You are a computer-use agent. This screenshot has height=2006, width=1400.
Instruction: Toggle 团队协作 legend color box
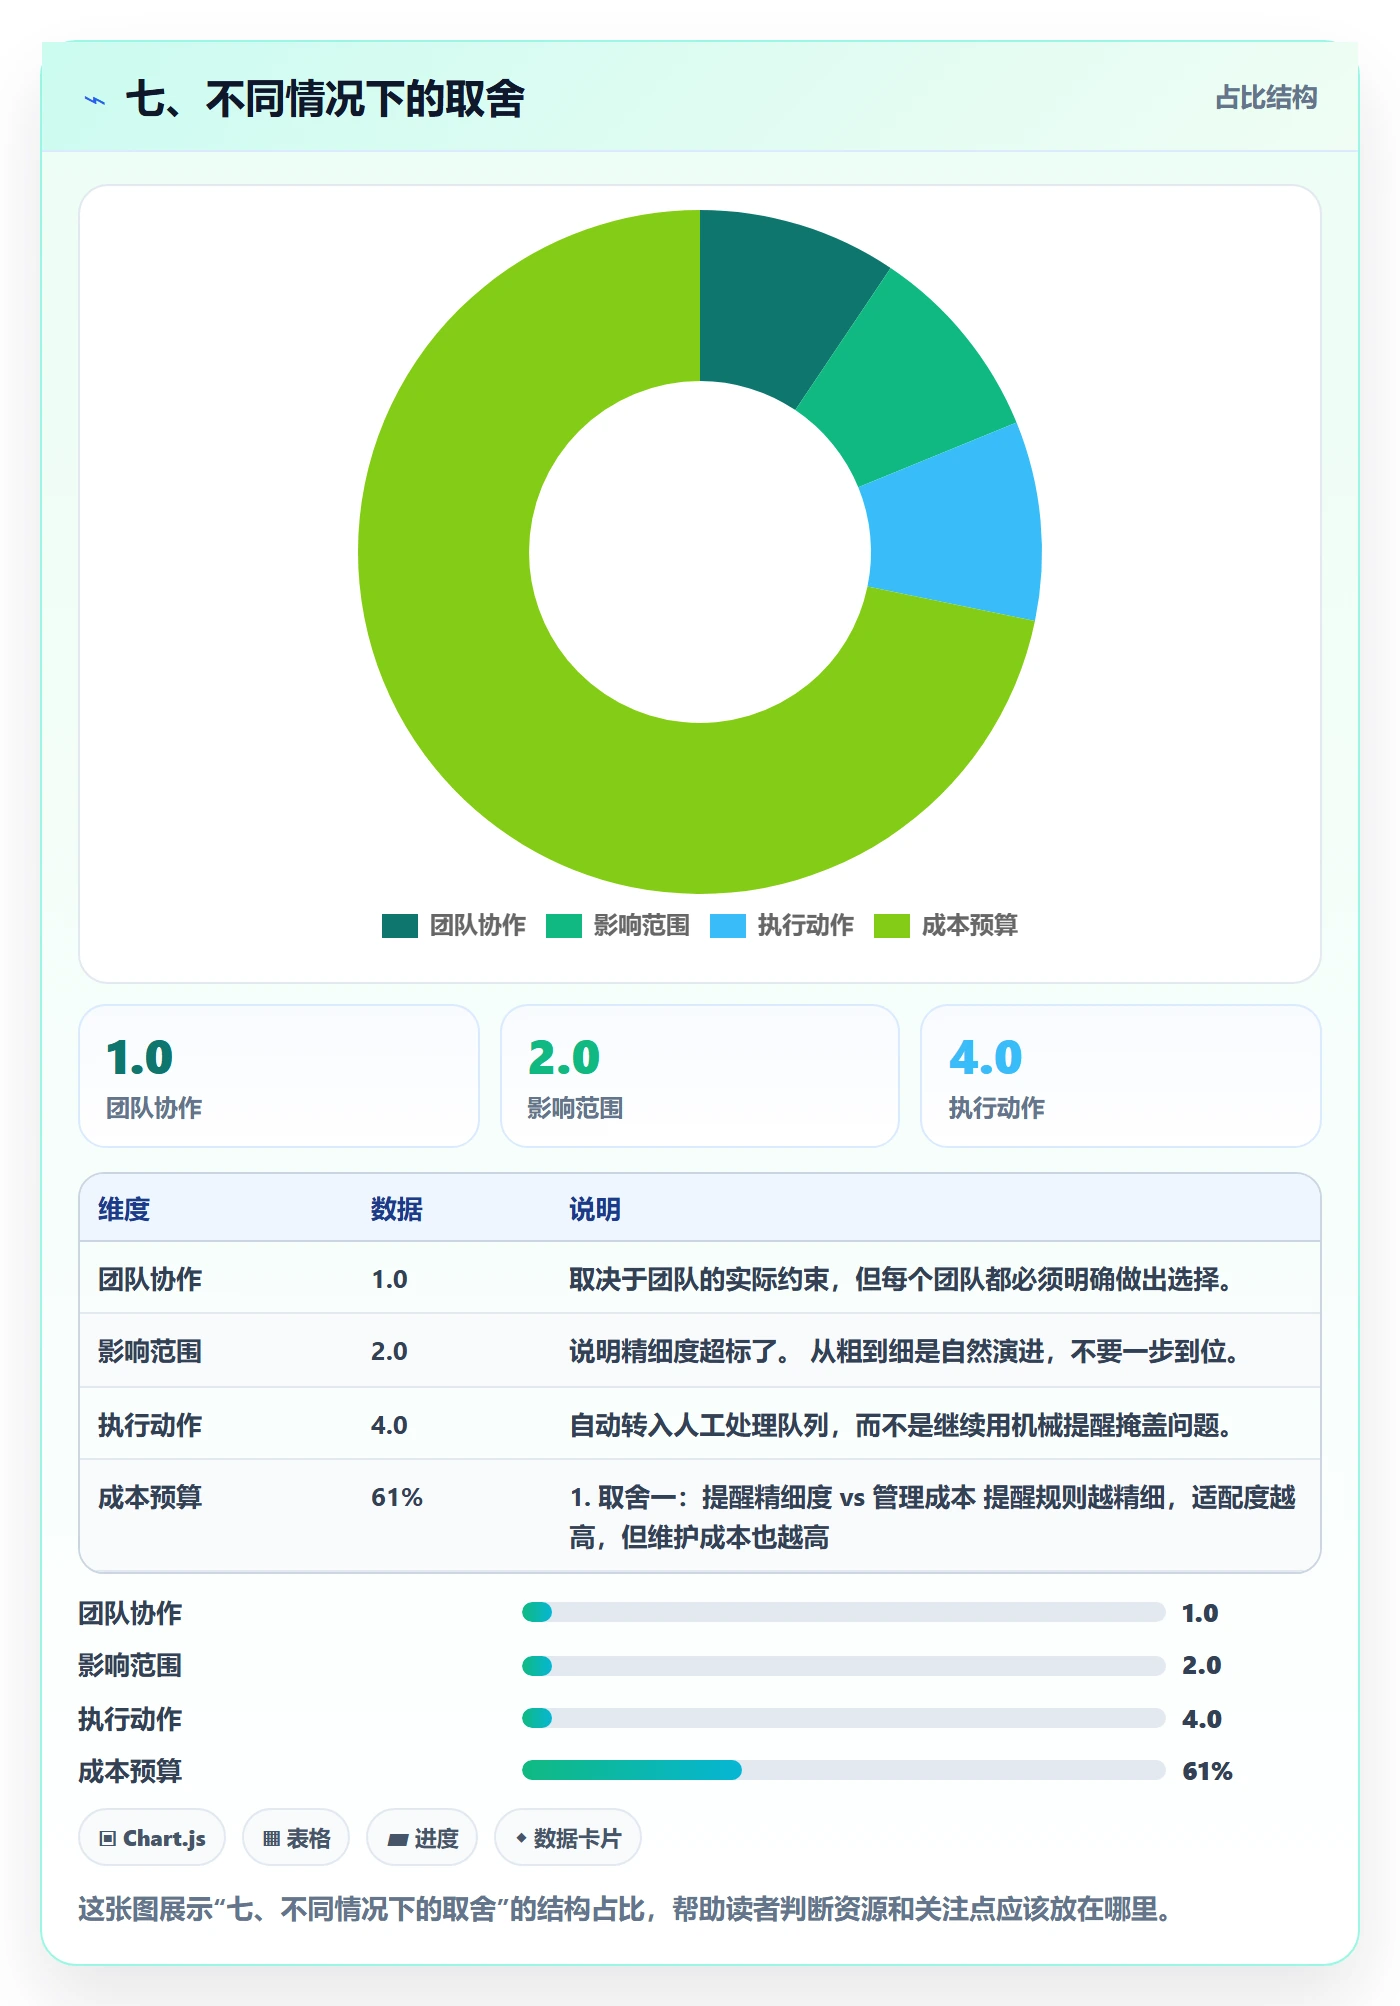point(399,926)
